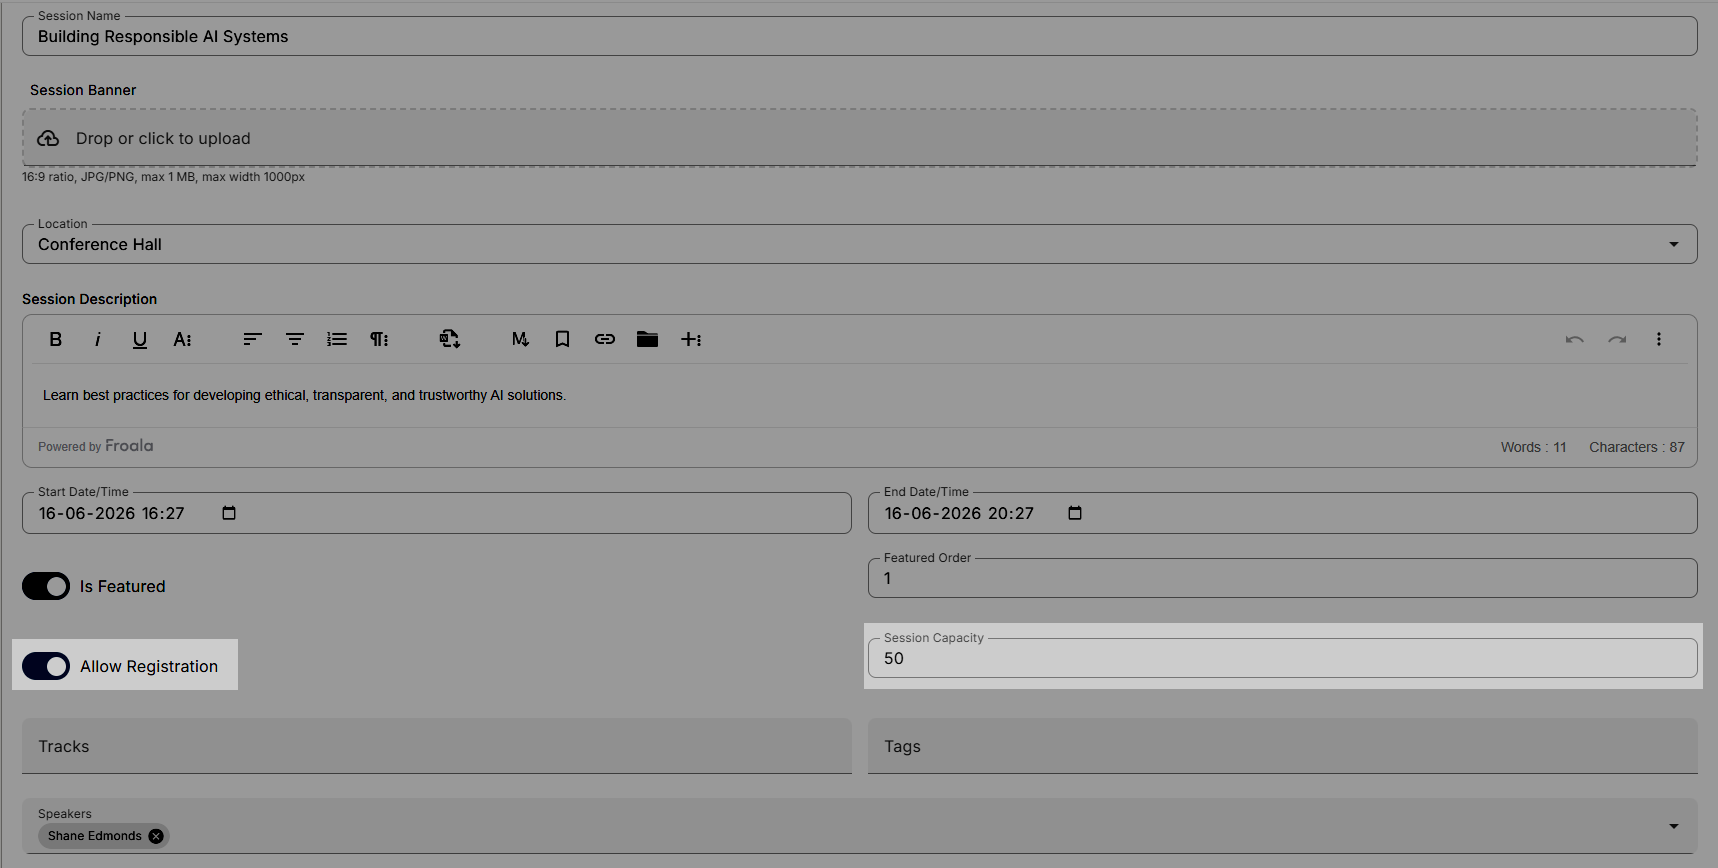Open the Tracks selection field
This screenshot has width=1718, height=868.
pyautogui.click(x=437, y=746)
